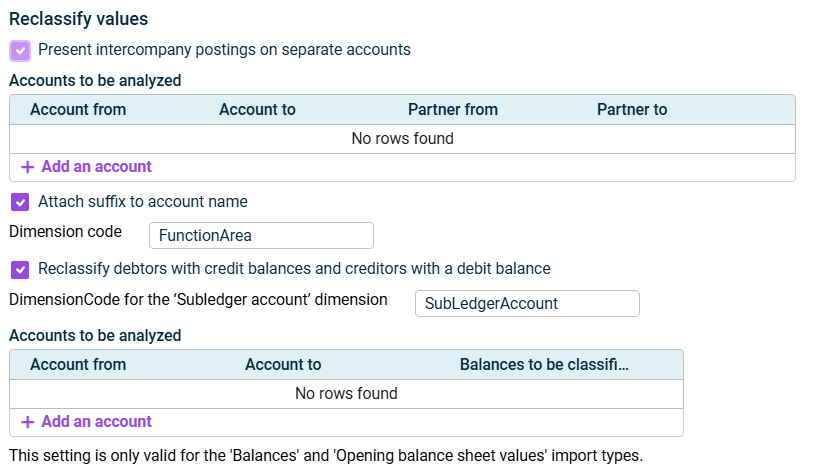Click 'Add an account' text under partner table
The width and height of the screenshot is (818, 469).
pyautogui.click(x=96, y=167)
